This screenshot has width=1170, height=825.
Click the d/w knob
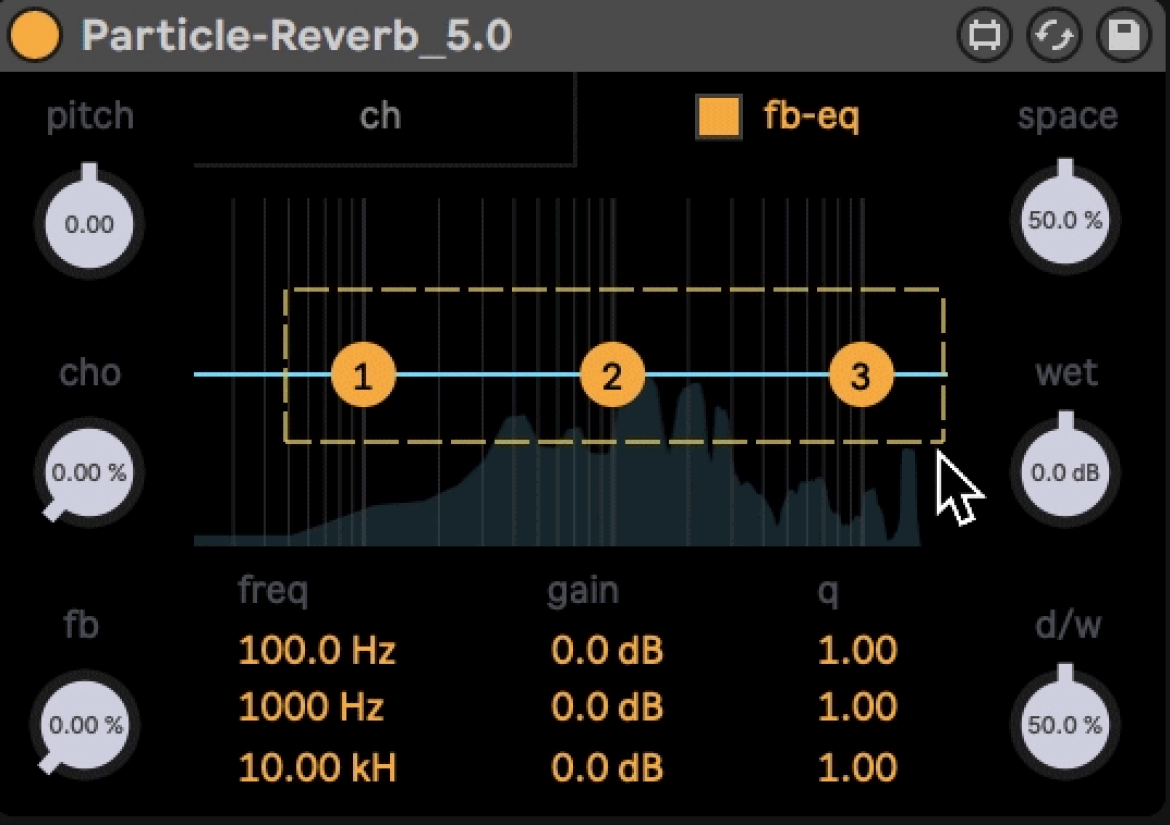[1066, 722]
